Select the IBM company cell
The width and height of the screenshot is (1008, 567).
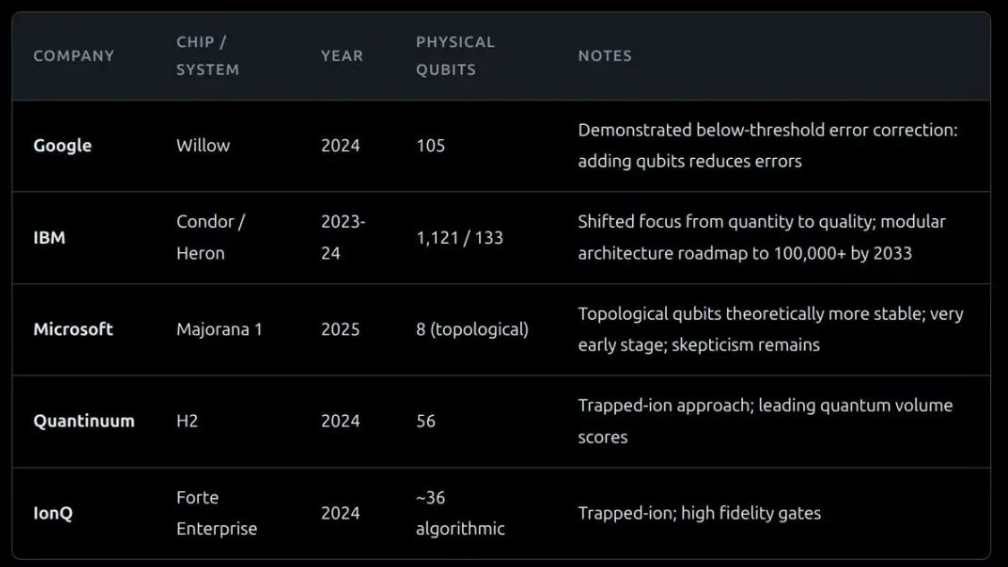click(49, 238)
